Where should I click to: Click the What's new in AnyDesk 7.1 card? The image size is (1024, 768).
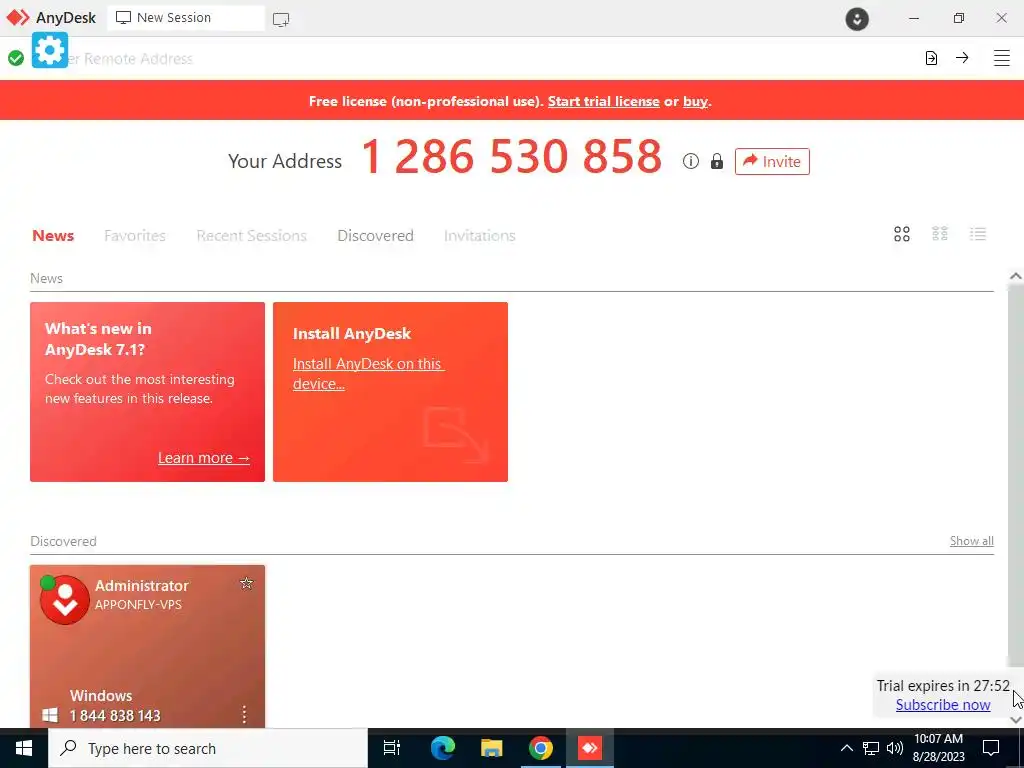[x=147, y=392]
